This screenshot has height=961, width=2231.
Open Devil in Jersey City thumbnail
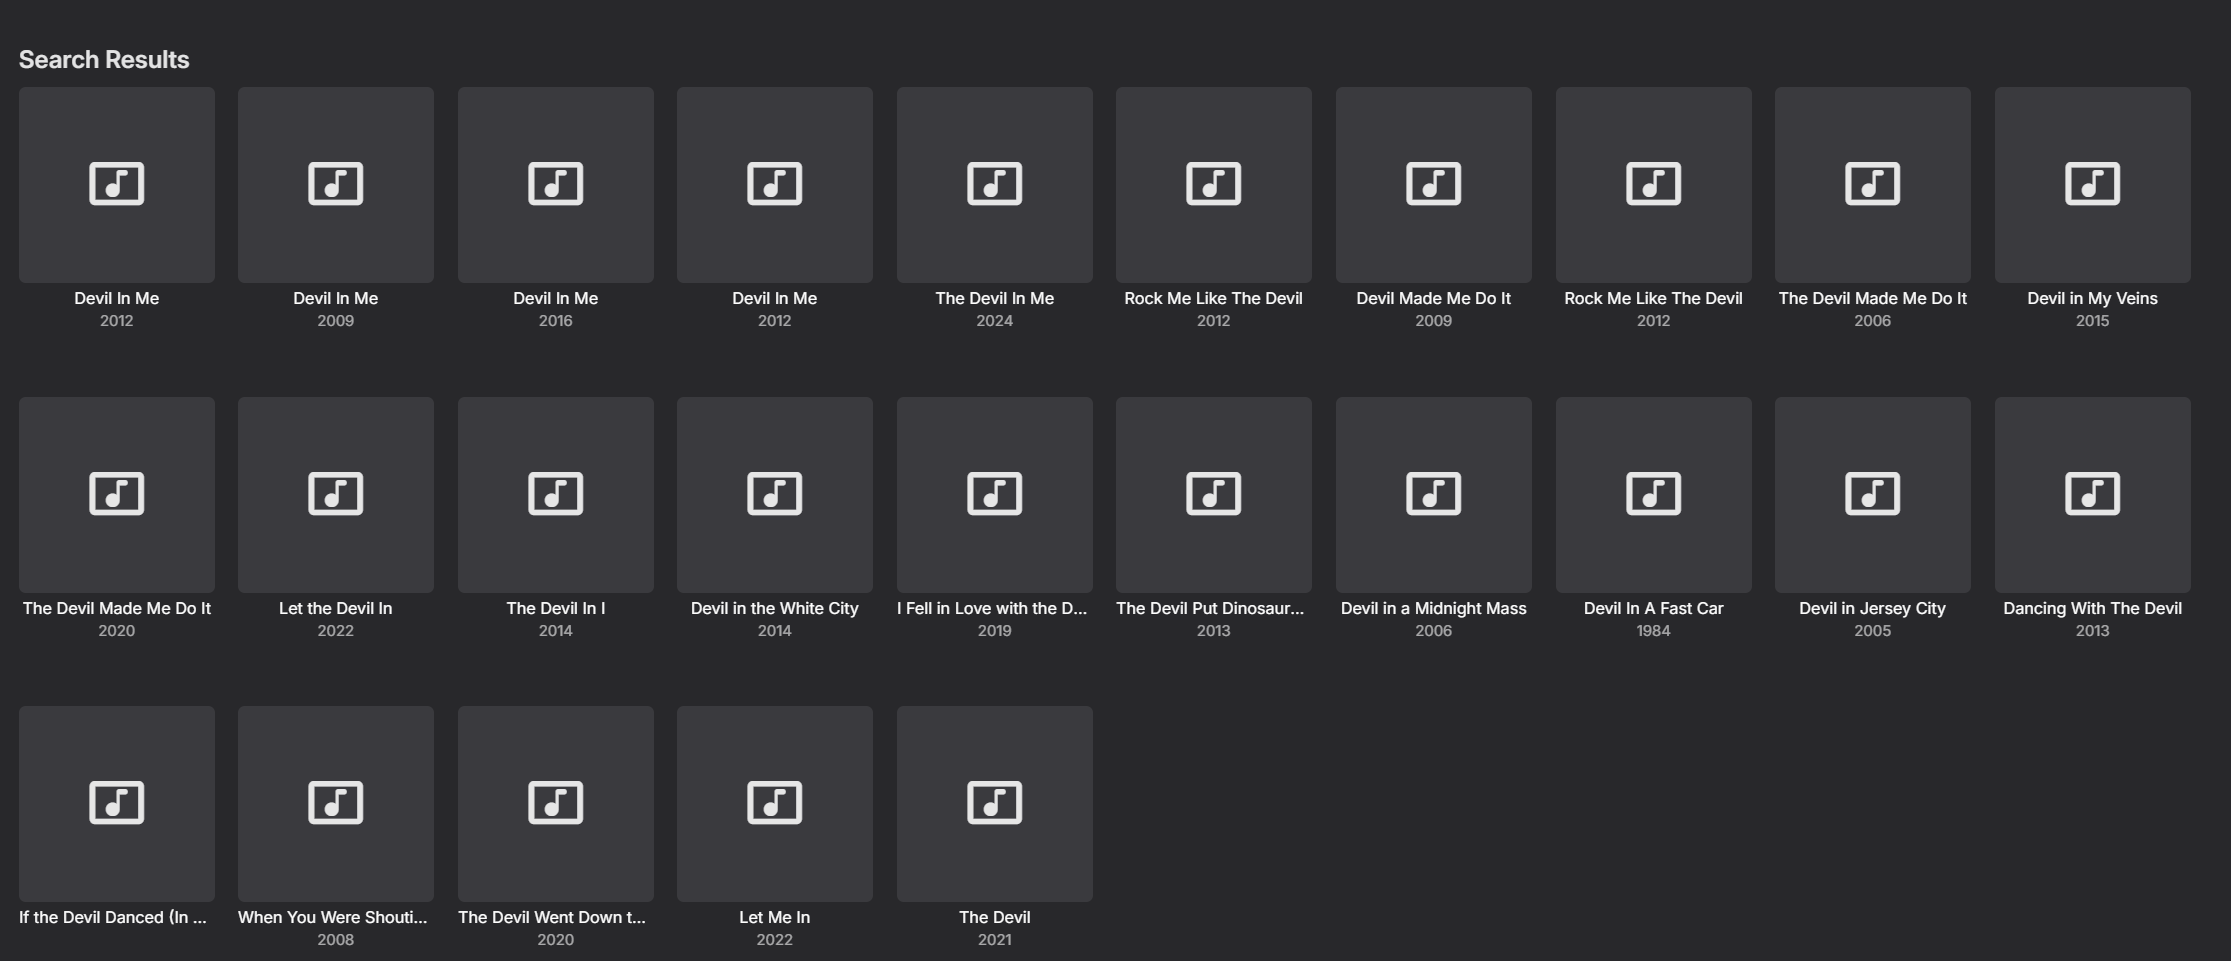[1872, 494]
